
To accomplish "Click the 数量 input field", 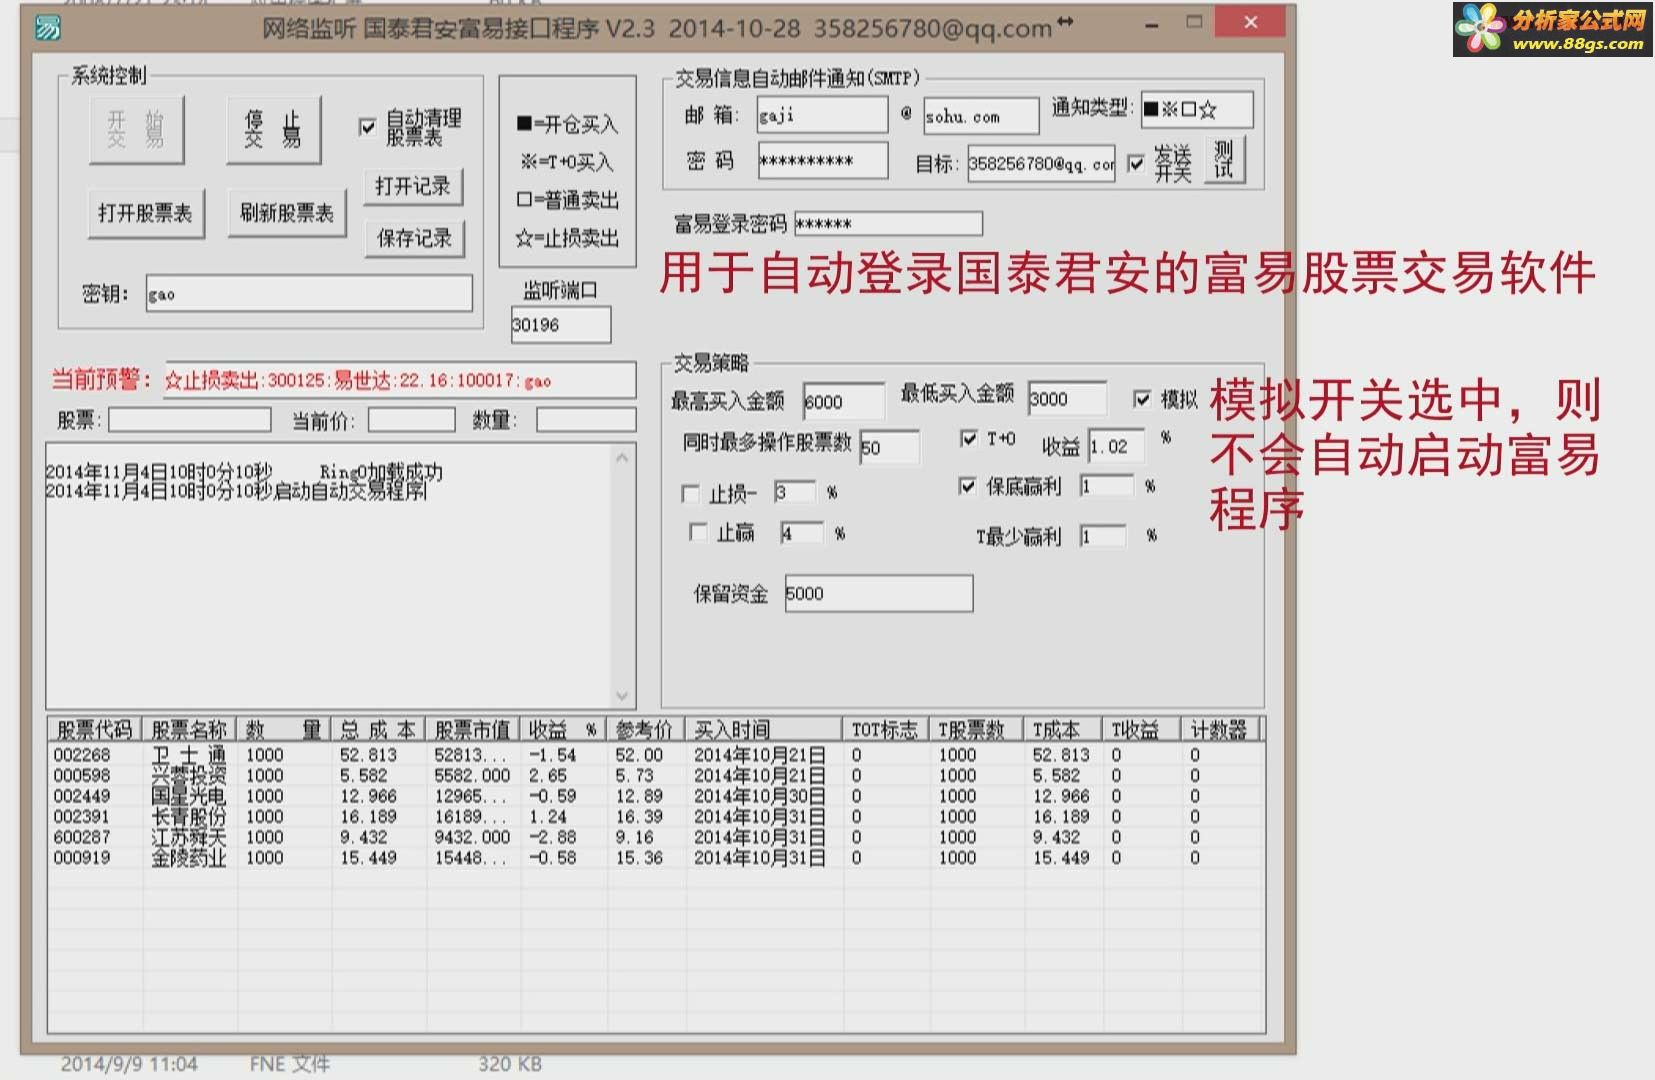I will 586,420.
